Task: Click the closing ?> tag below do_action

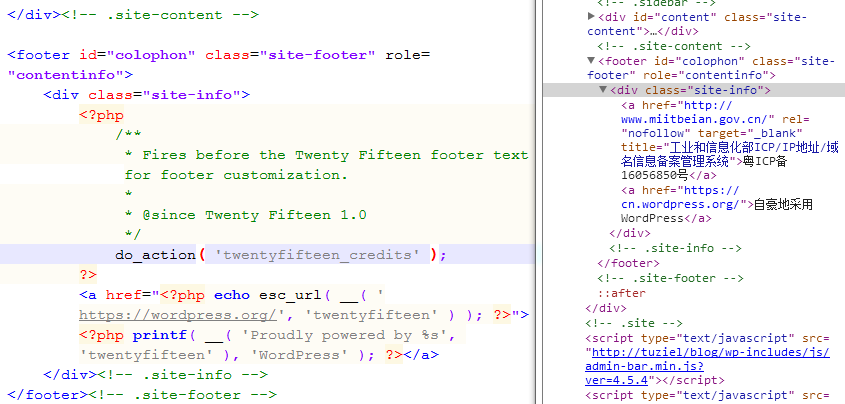Action: [x=88, y=274]
